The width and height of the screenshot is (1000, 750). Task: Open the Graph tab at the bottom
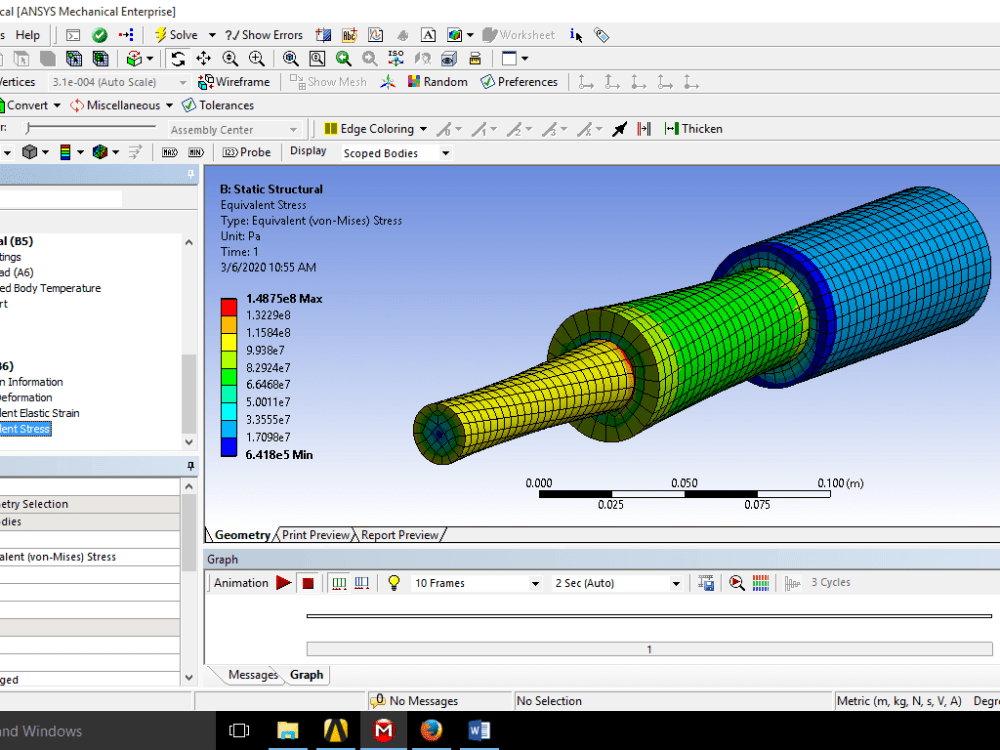(306, 675)
